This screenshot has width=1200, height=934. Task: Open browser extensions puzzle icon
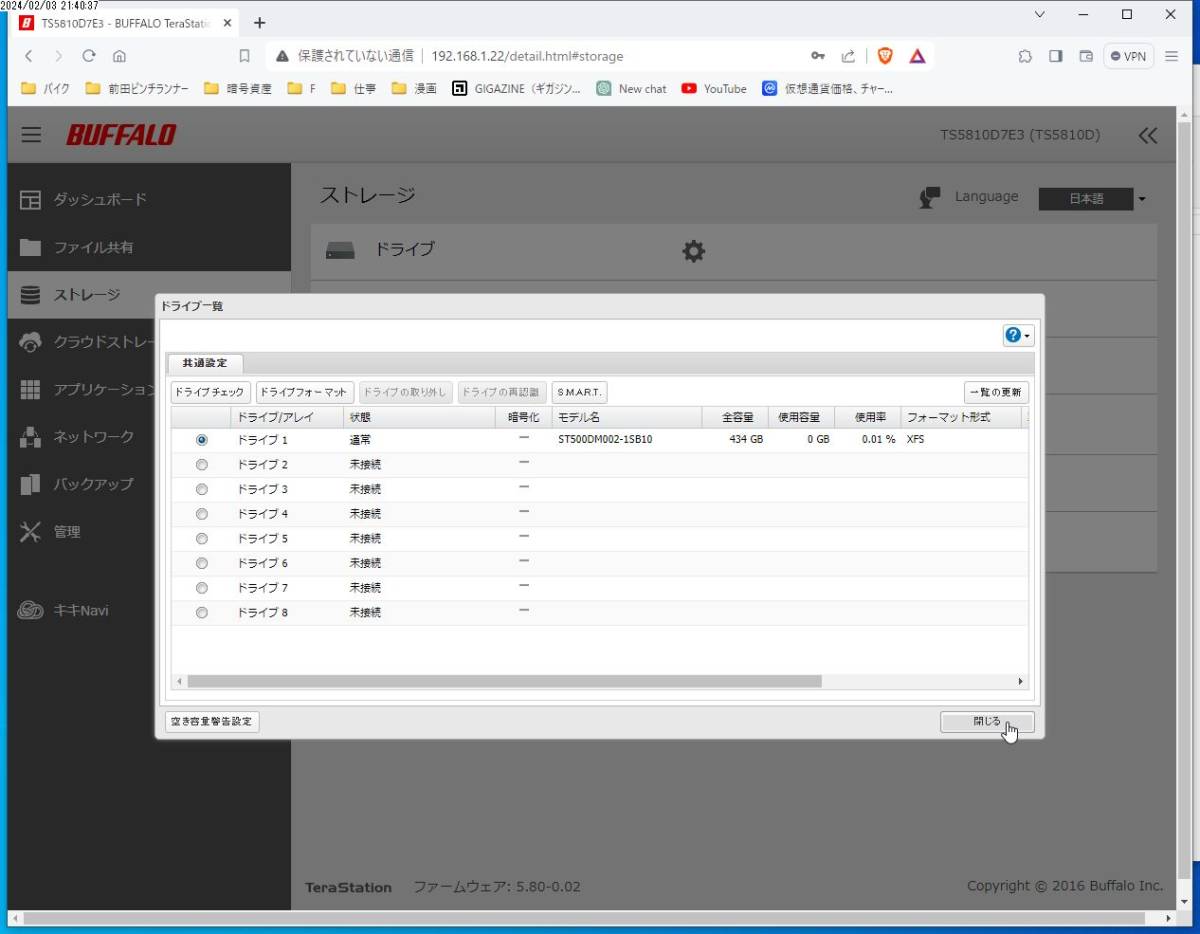click(x=1025, y=56)
